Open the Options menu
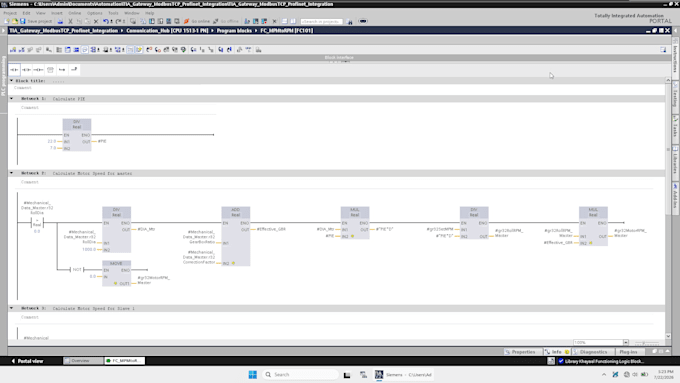This screenshot has height=383, width=680. coord(94,13)
